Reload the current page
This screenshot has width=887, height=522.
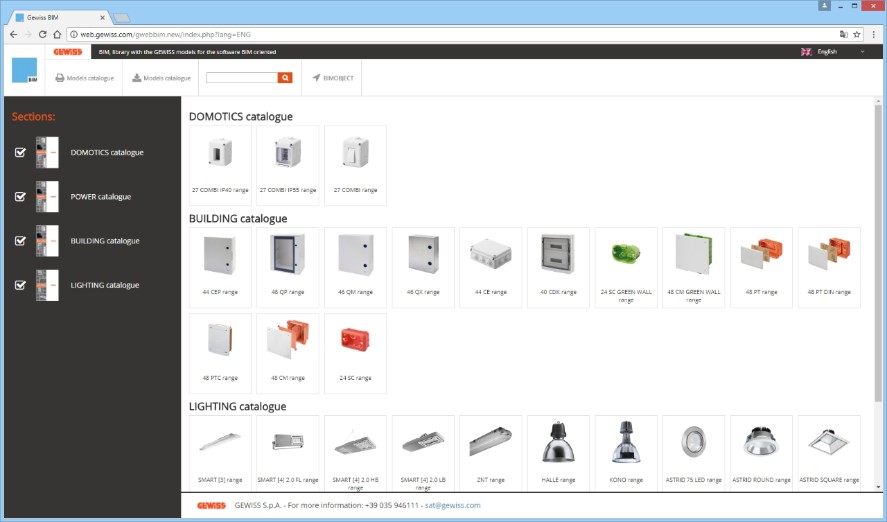coord(42,34)
